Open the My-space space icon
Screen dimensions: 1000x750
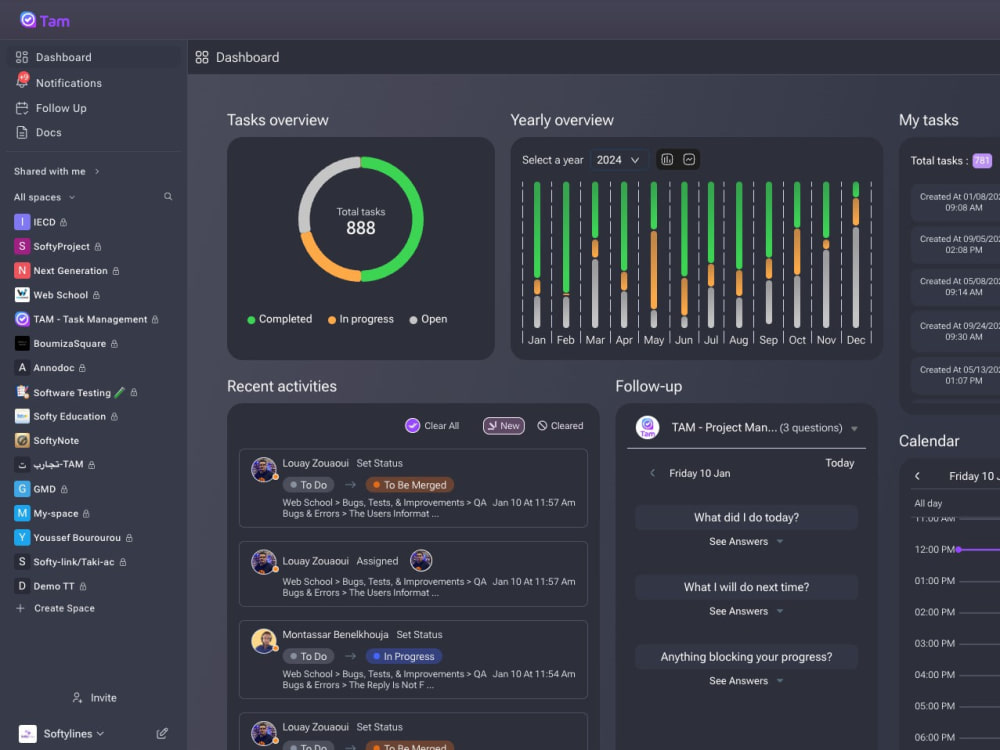[22, 513]
